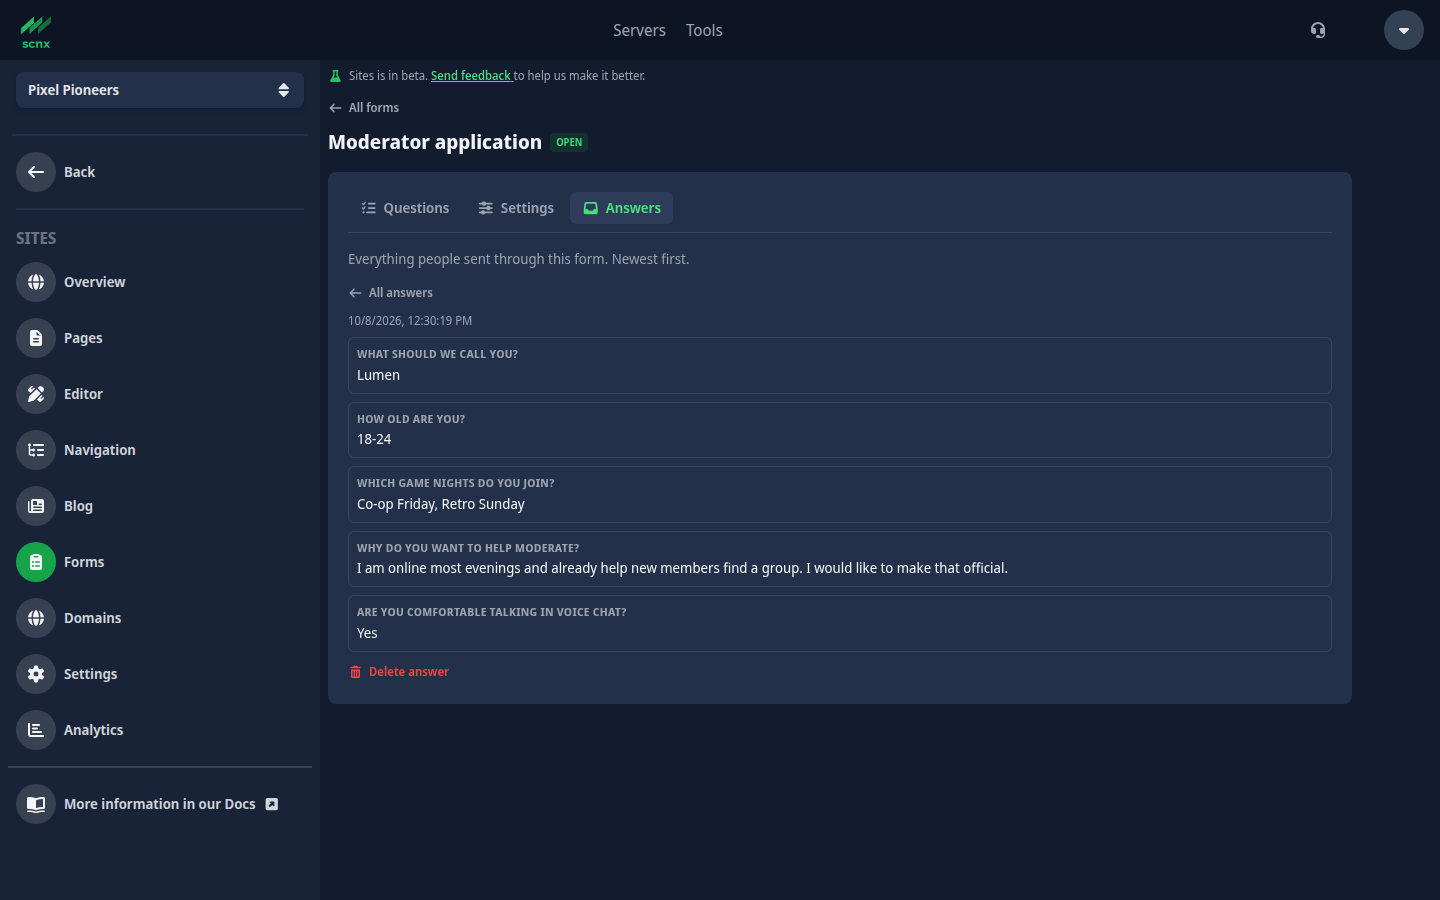This screenshot has height=900, width=1440.
Task: Open the Navigation list icon
Action: pyautogui.click(x=36, y=450)
